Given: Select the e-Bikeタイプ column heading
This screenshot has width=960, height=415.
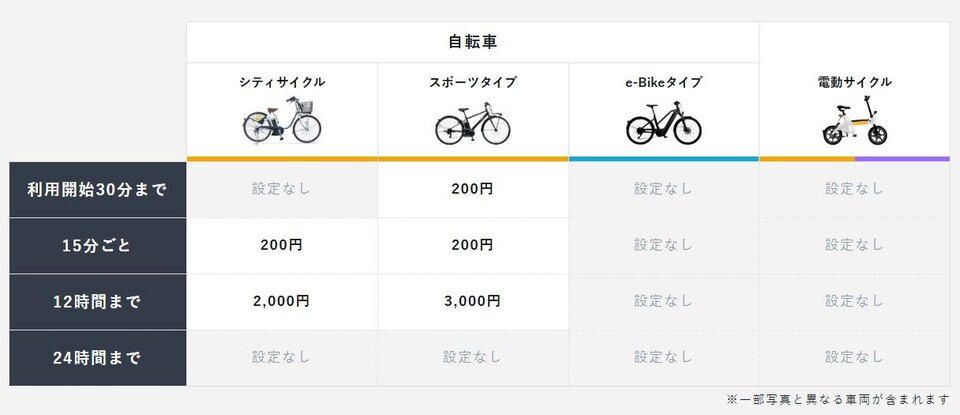Looking at the screenshot, I should 663,82.
